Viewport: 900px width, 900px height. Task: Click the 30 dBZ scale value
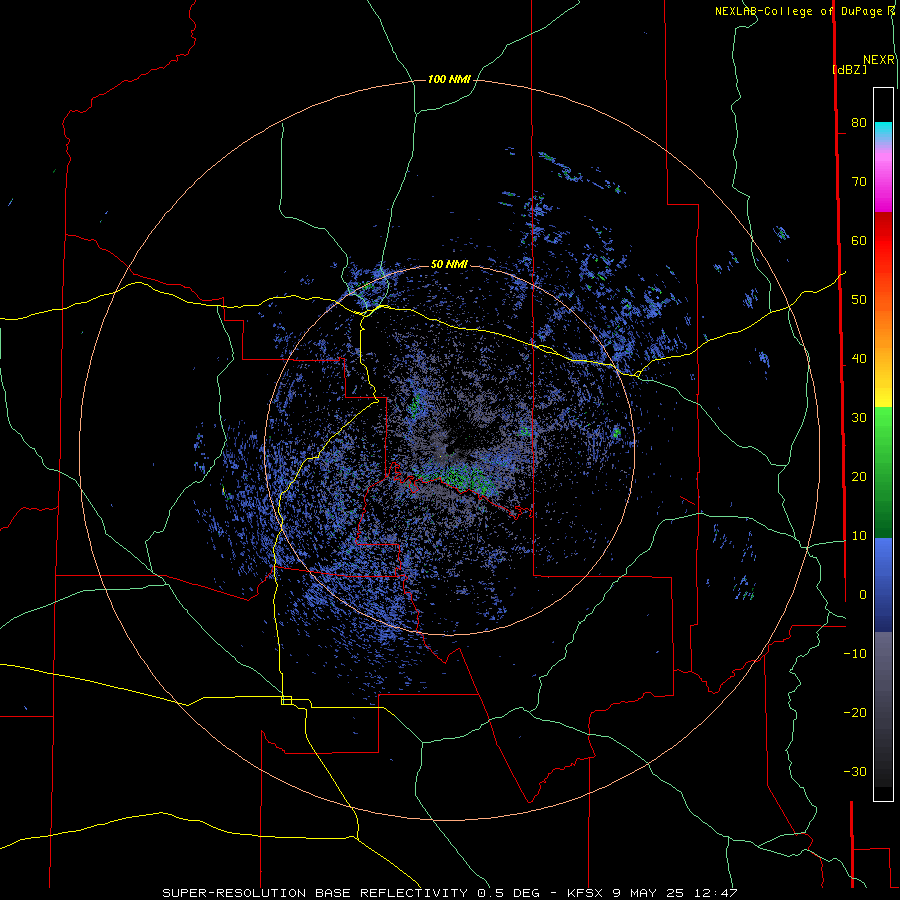click(859, 418)
